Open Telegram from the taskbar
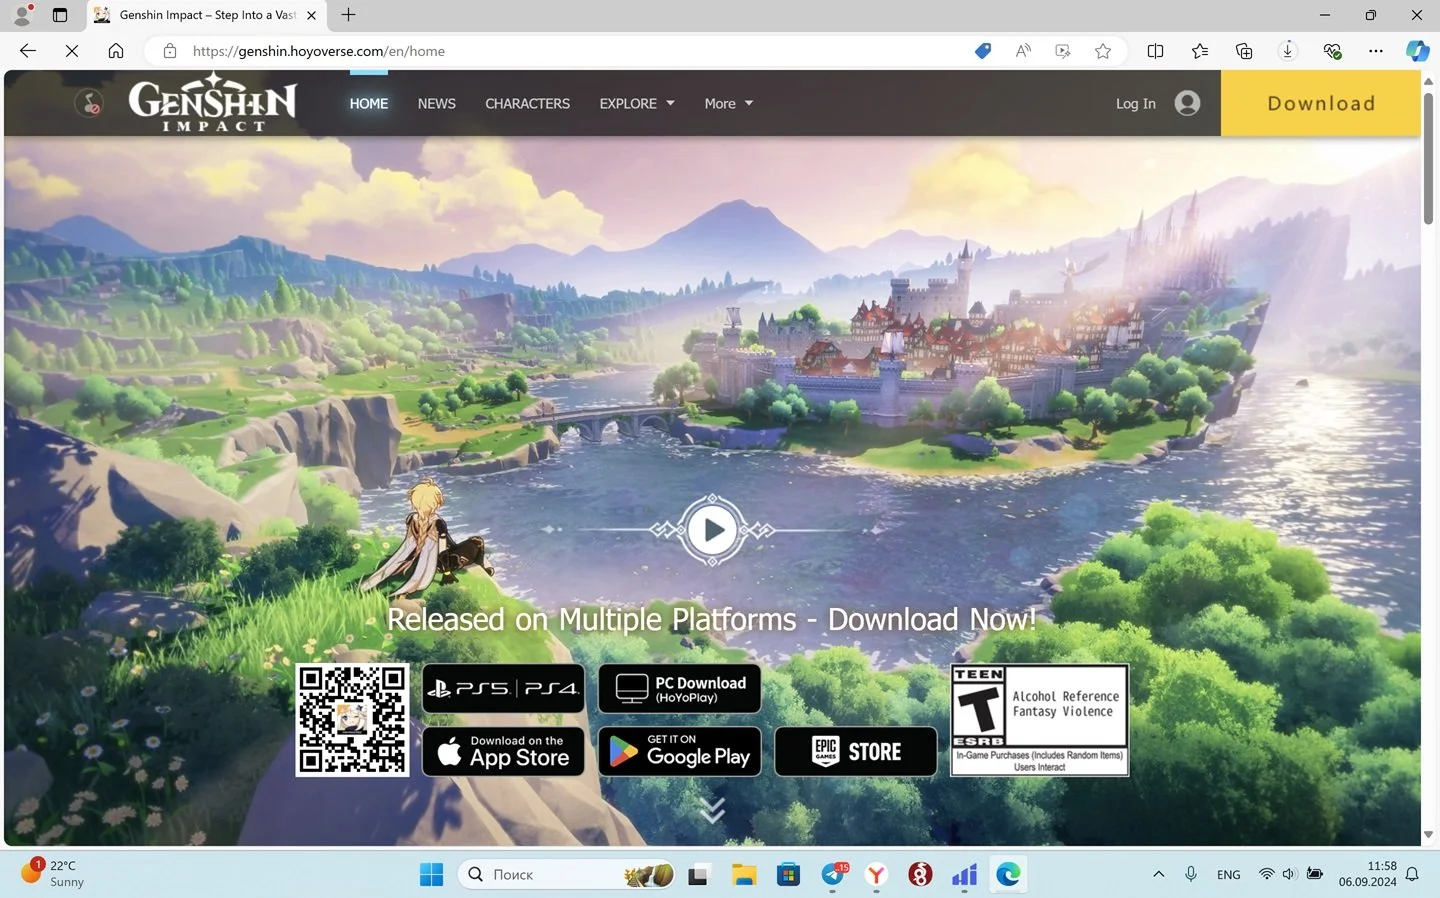Viewport: 1440px width, 898px height. (x=833, y=875)
